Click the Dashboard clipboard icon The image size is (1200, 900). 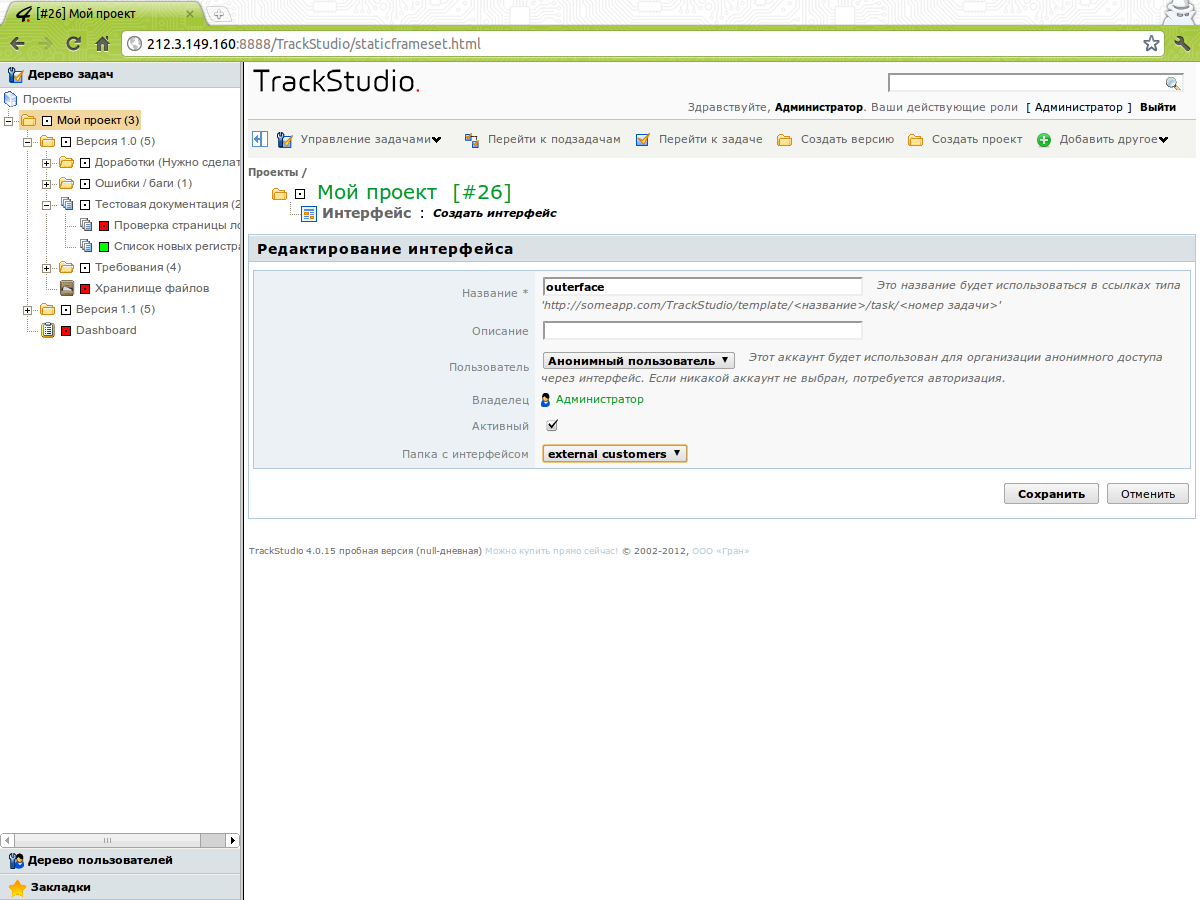coord(47,330)
